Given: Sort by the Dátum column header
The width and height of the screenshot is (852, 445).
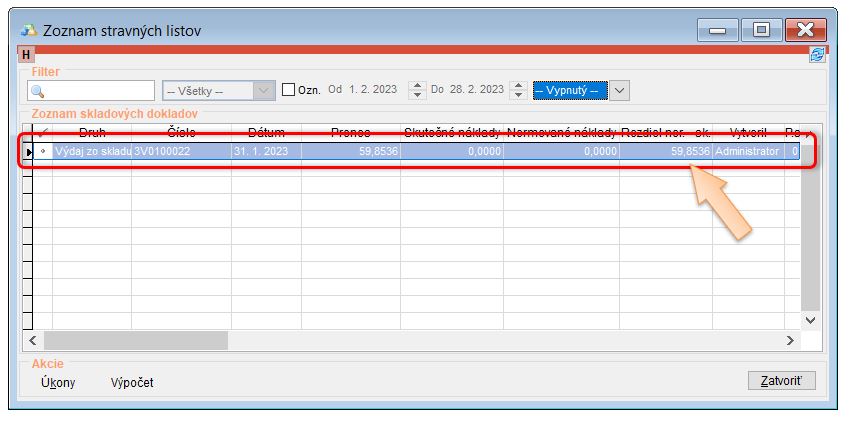Looking at the screenshot, I should [x=266, y=132].
